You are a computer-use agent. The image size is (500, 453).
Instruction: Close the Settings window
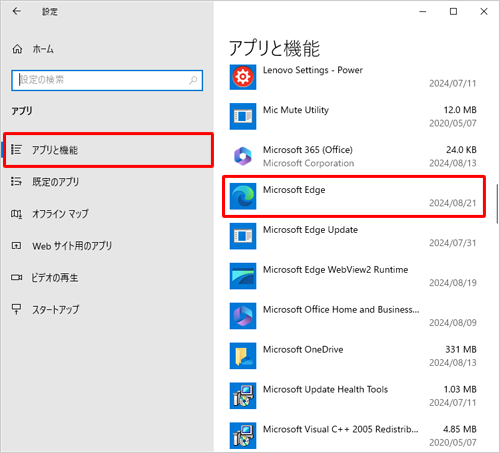click(x=484, y=12)
